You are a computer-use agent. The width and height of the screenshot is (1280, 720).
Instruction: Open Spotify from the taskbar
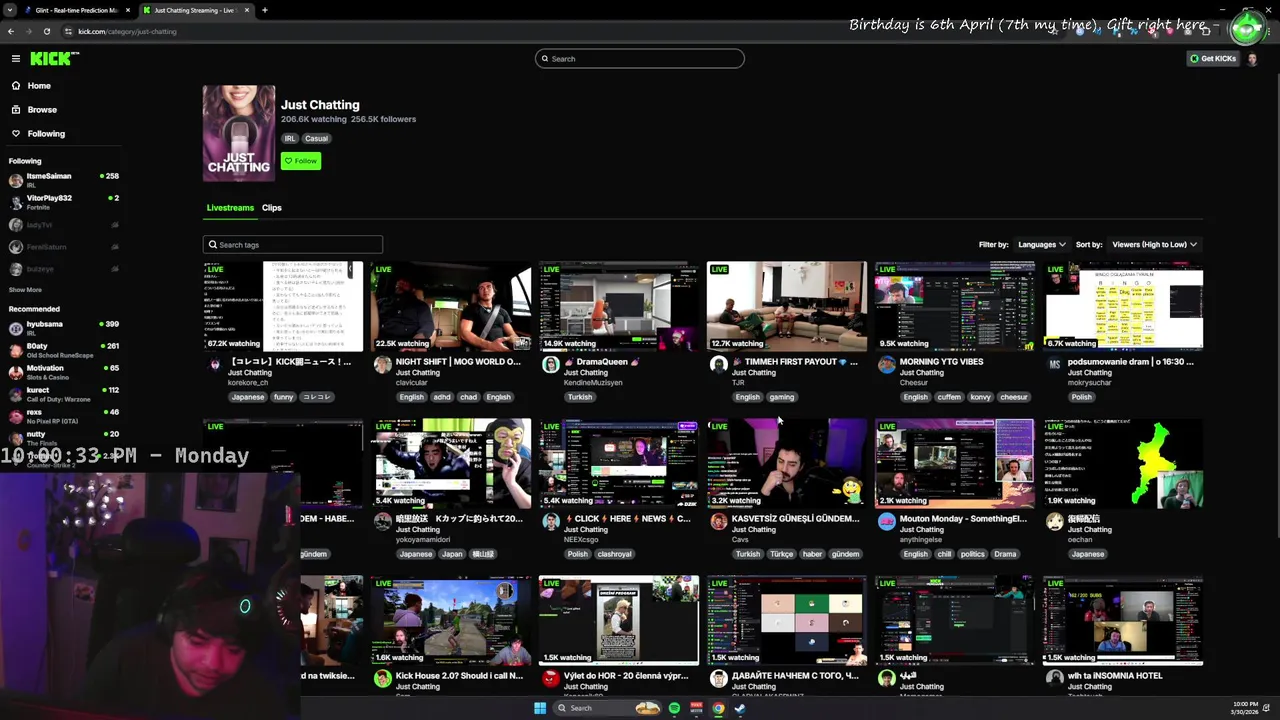[674, 708]
